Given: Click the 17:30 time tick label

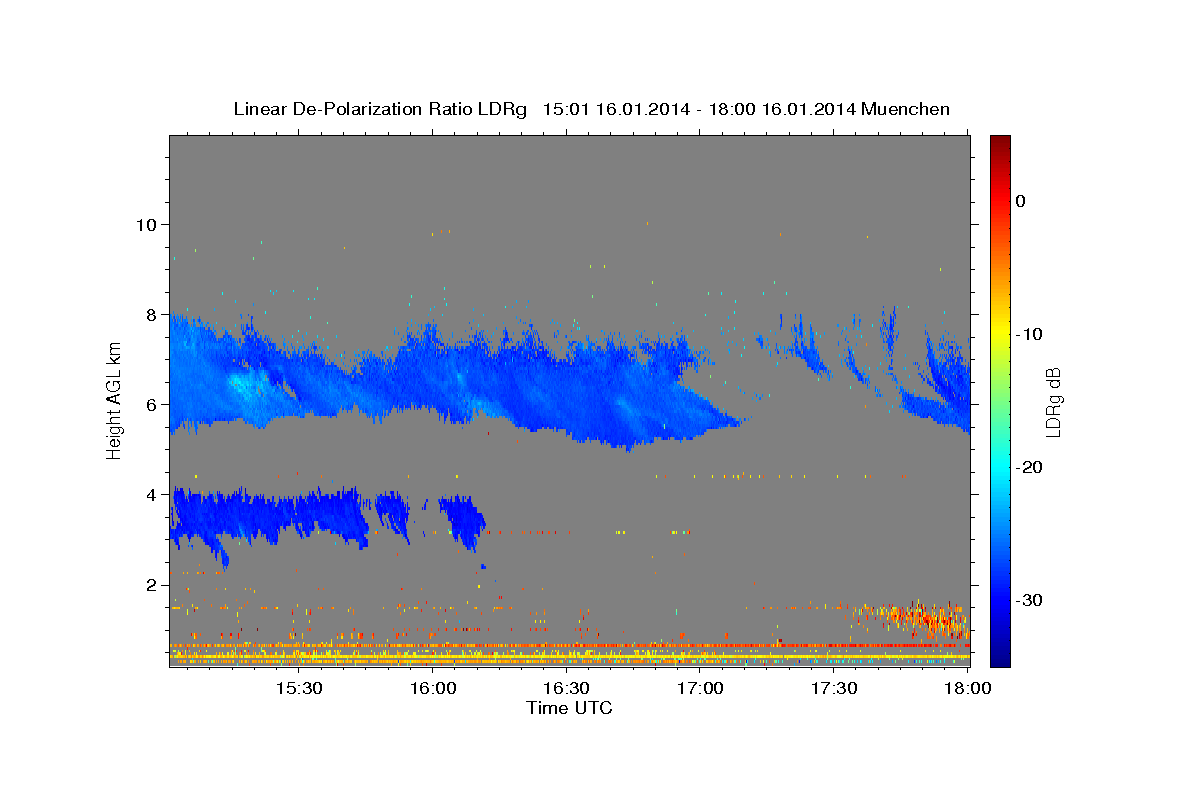Looking at the screenshot, I should click(834, 689).
